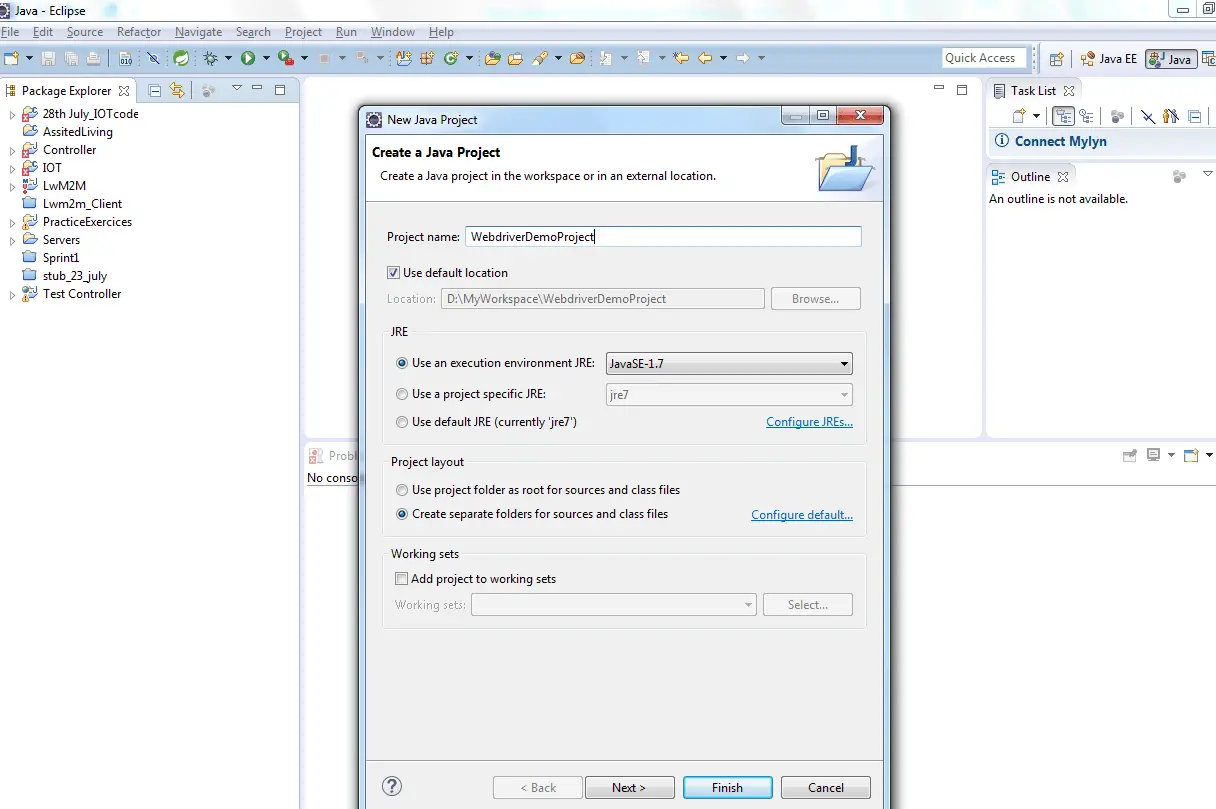
Task: Click the Run green play toolbar icon
Action: coord(247,58)
